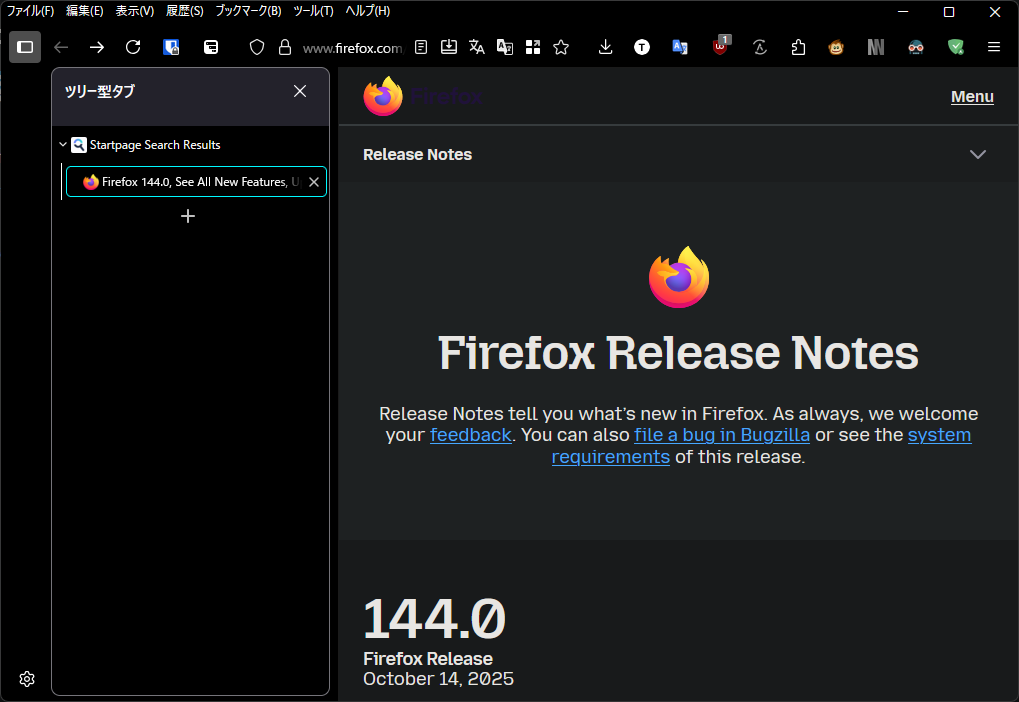The height and width of the screenshot is (702, 1019).
Task: Toggle the sidebar button in toolbar
Action: point(25,47)
